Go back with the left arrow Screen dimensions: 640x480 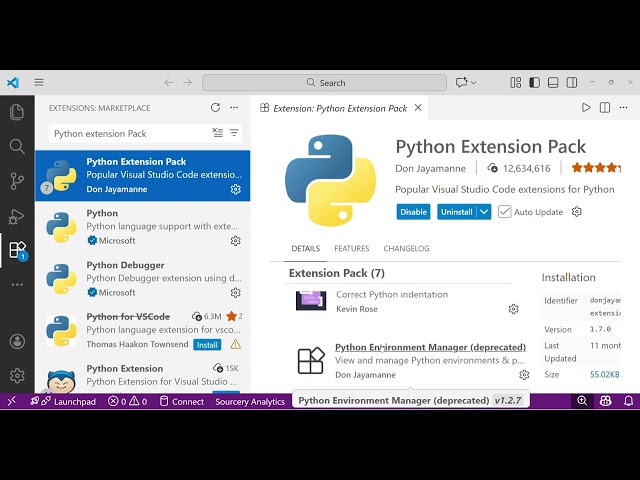pyautogui.click(x=169, y=82)
